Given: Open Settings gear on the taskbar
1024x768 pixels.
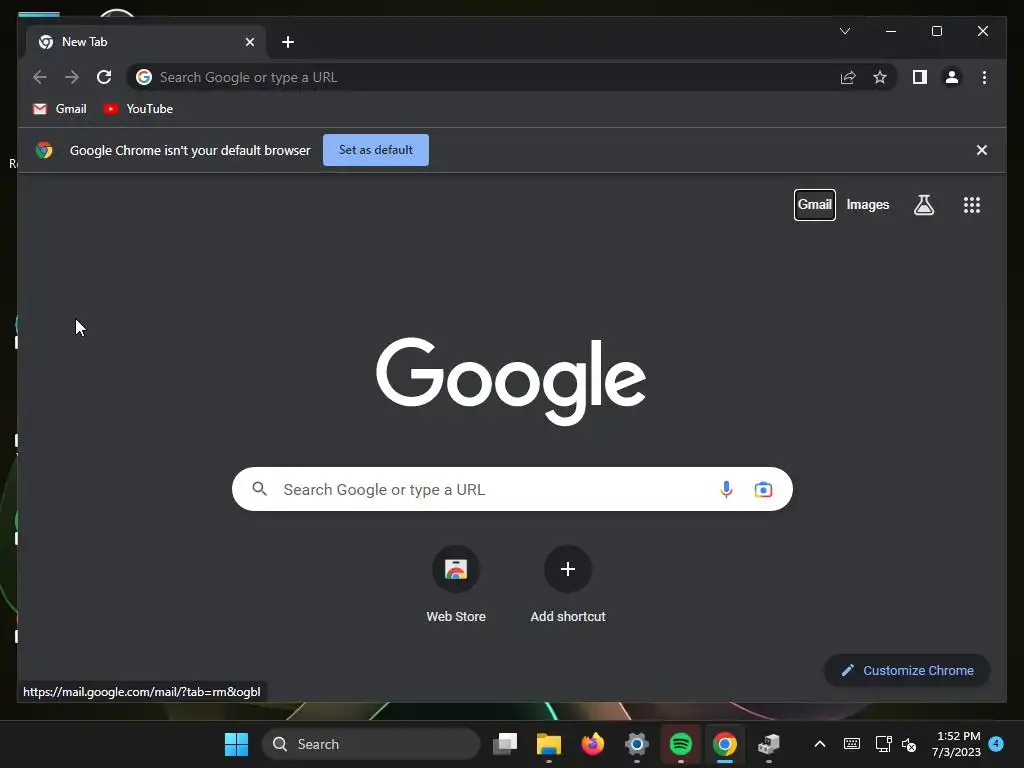Looking at the screenshot, I should coord(637,744).
